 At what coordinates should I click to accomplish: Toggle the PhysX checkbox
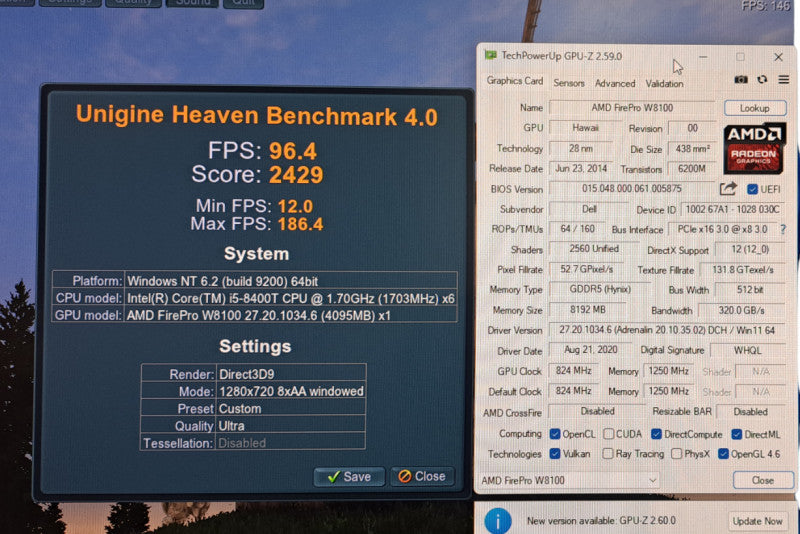click(x=677, y=453)
